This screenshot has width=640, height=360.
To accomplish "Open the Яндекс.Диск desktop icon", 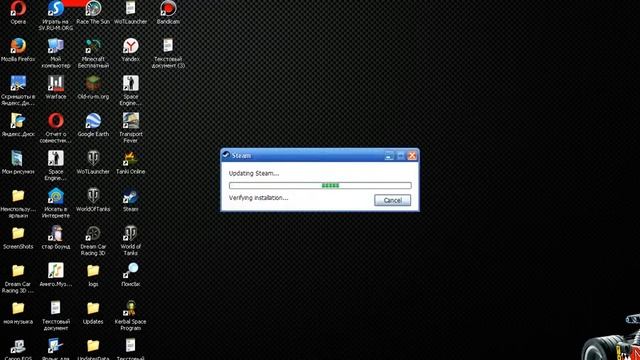I will 18,121.
